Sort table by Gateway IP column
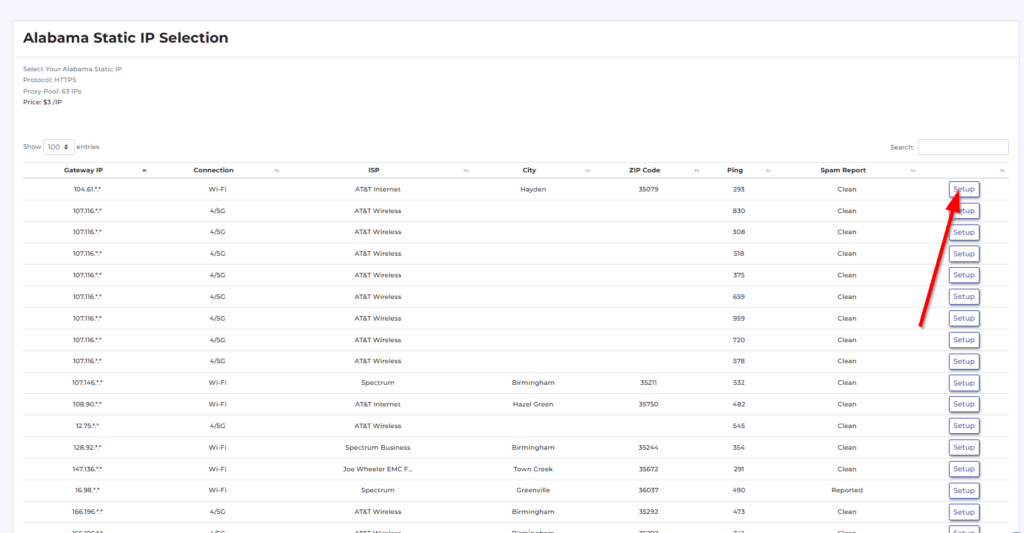This screenshot has width=1024, height=533. pos(83,170)
